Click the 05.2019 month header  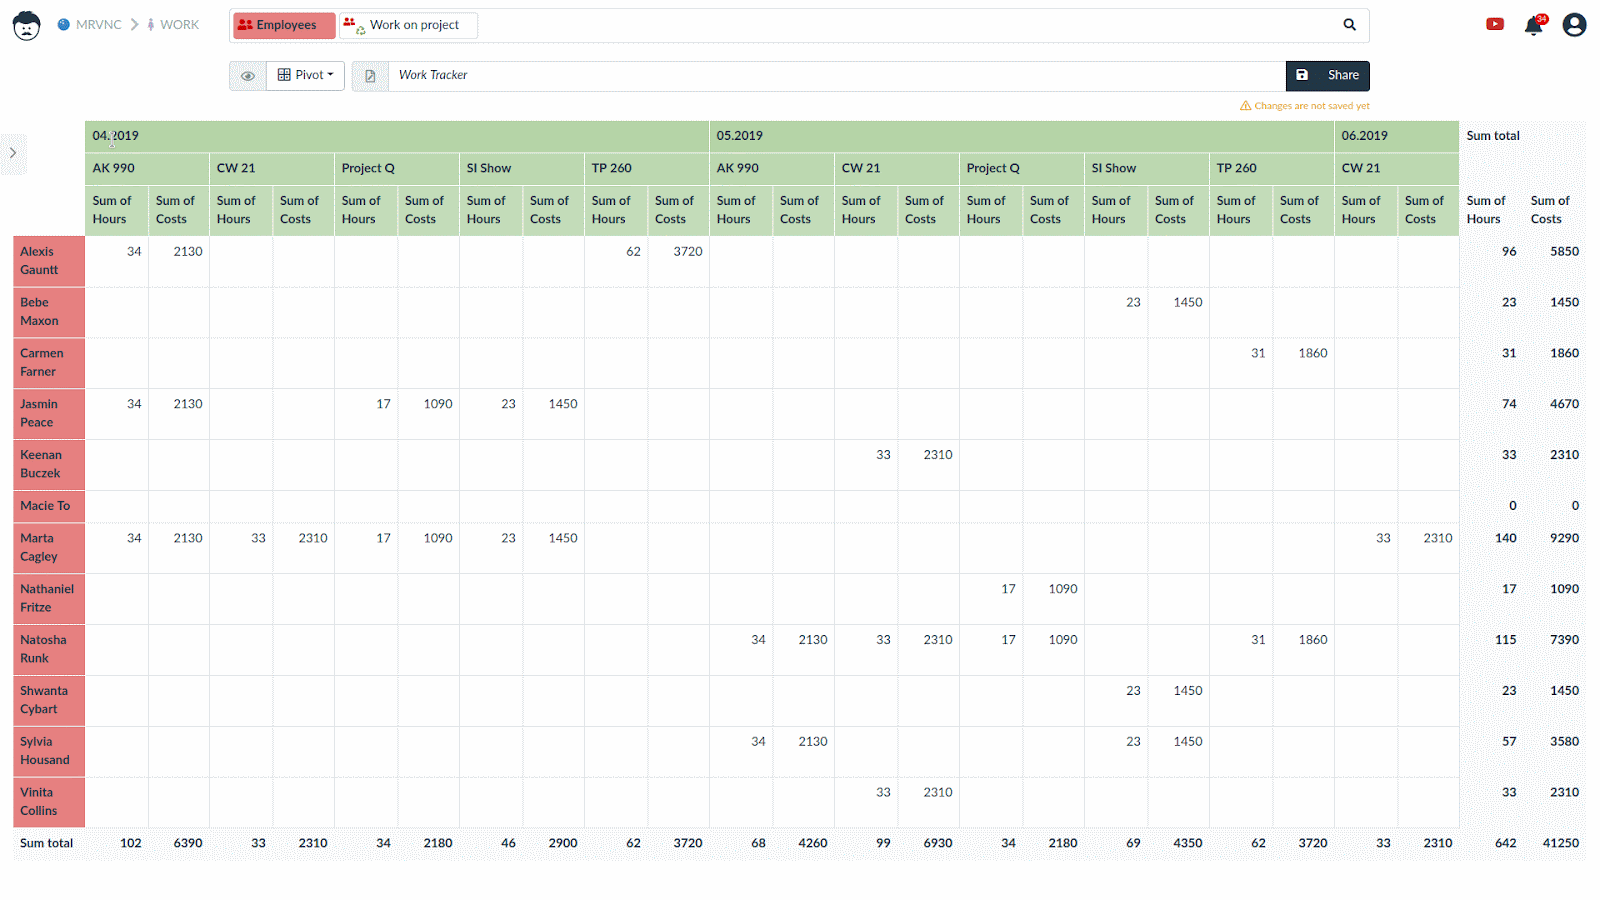click(x=1022, y=136)
